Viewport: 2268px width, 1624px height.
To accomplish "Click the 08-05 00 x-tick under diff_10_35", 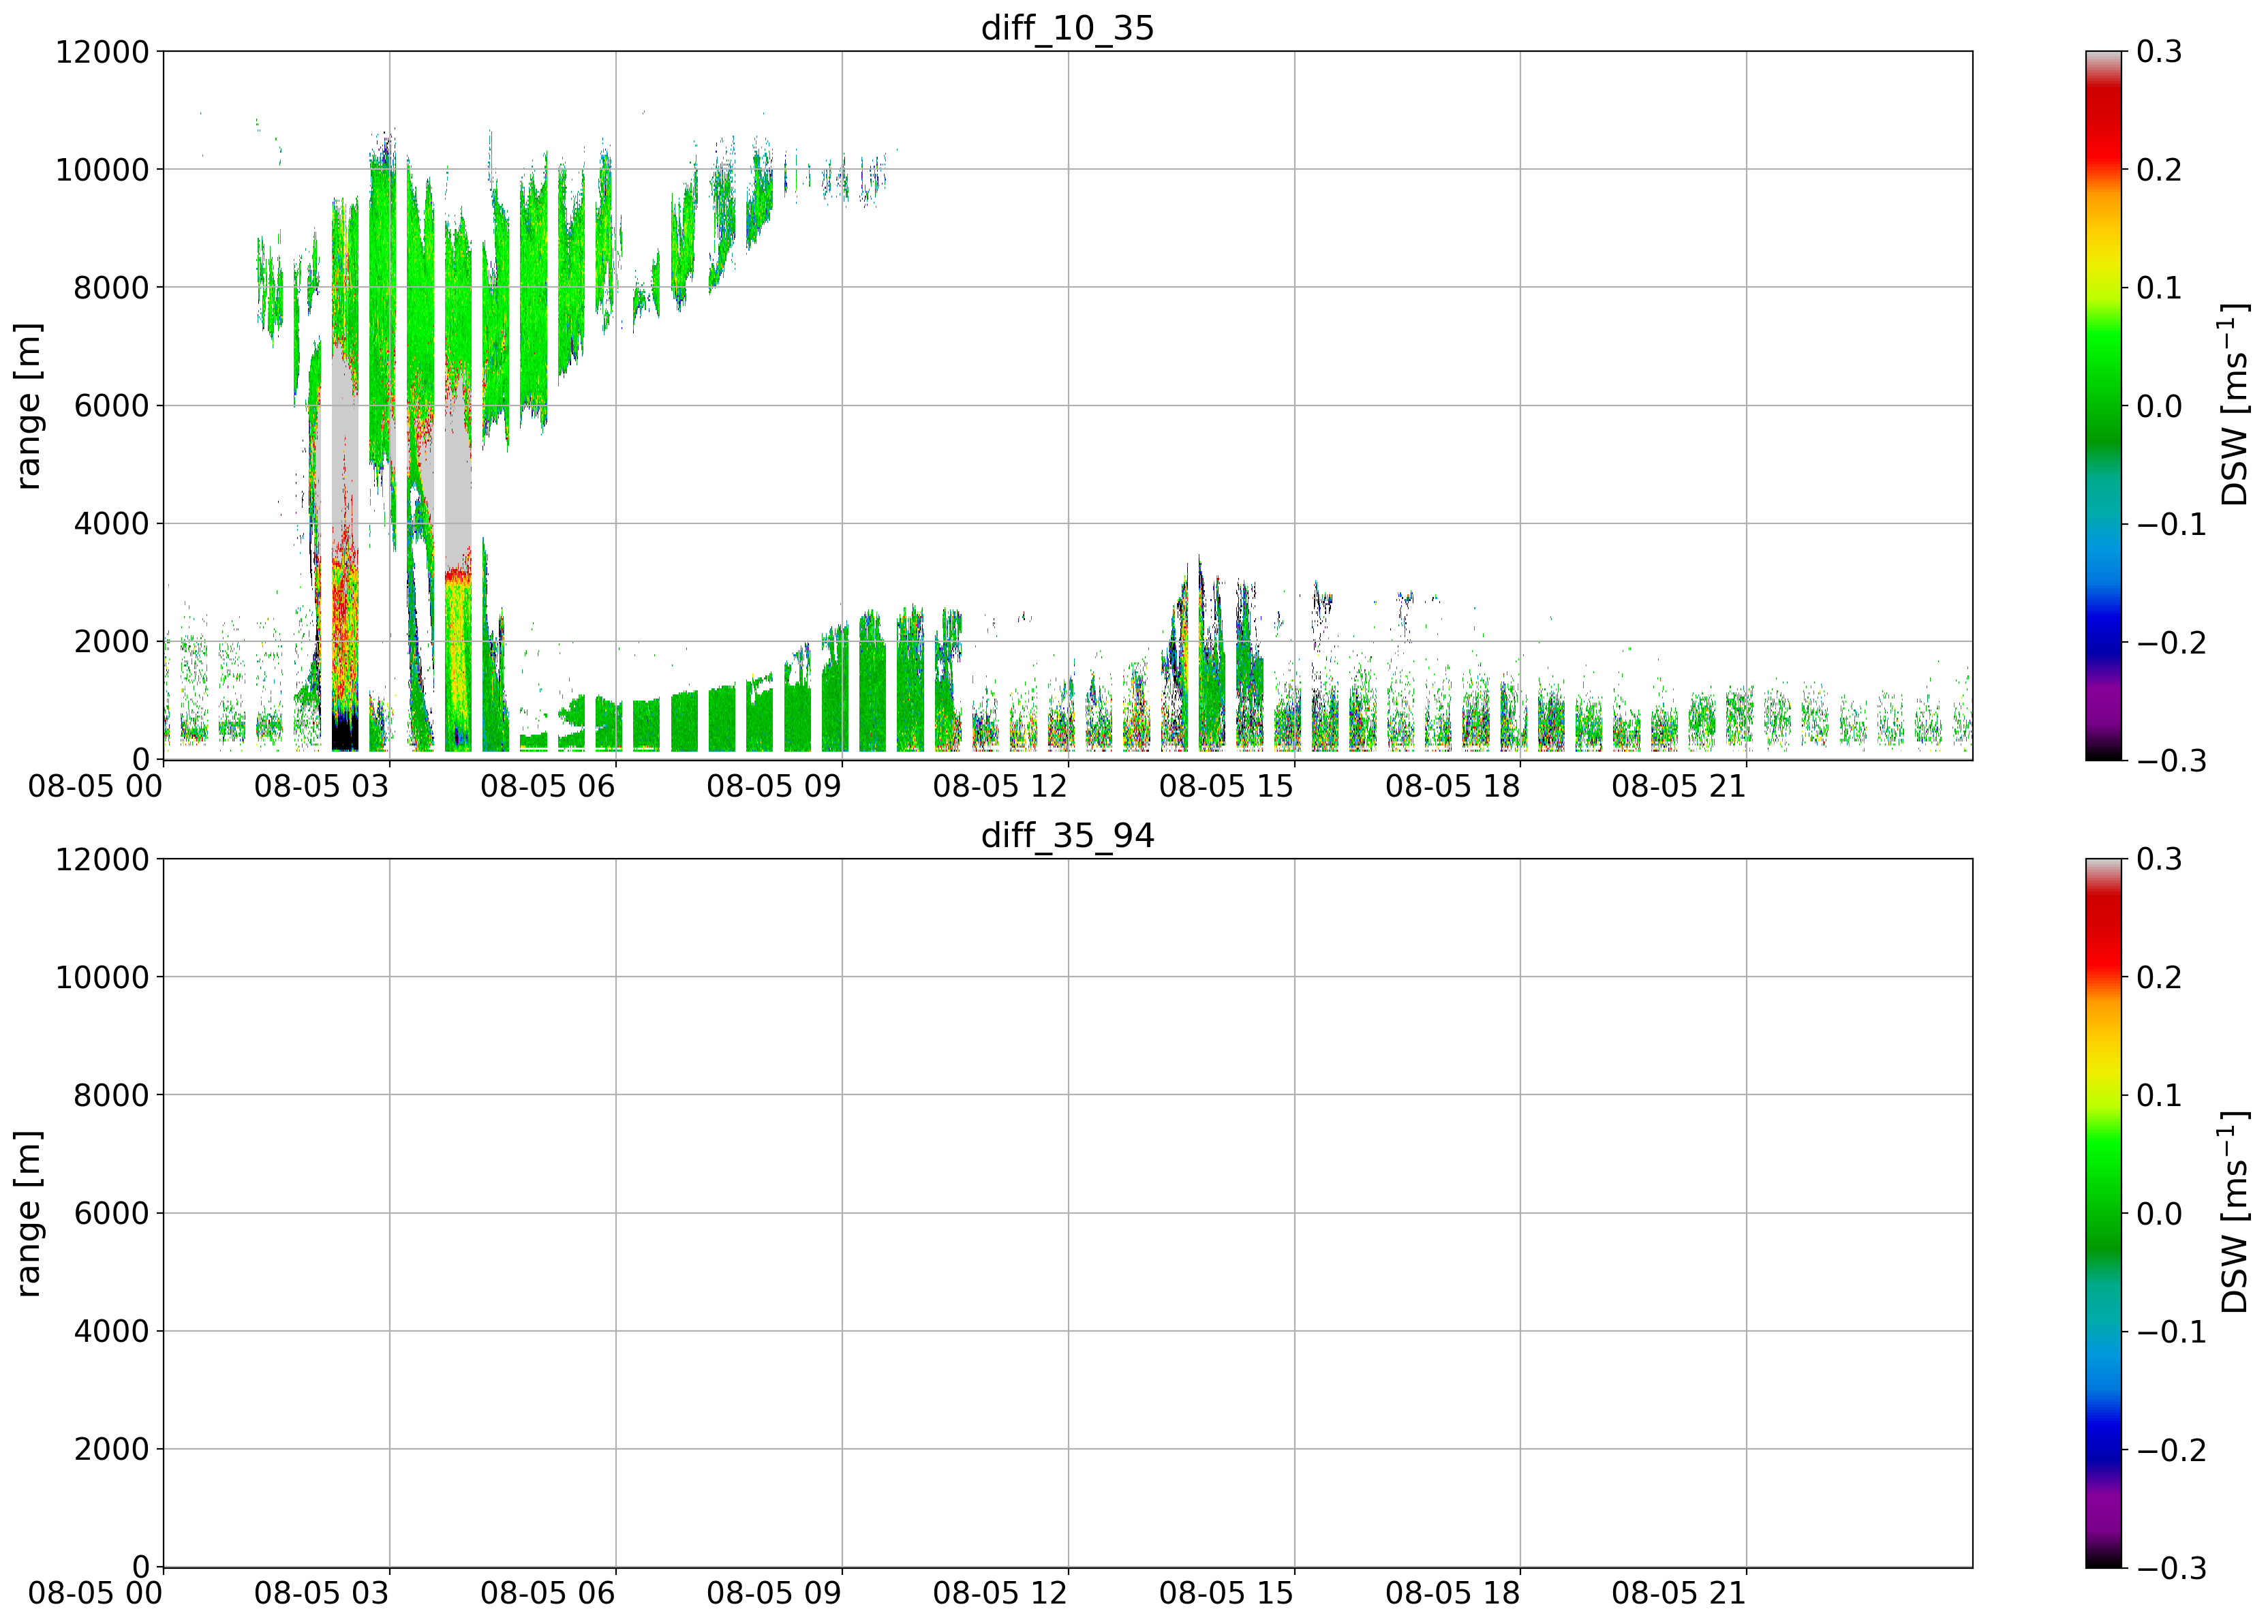I will click(x=95, y=786).
